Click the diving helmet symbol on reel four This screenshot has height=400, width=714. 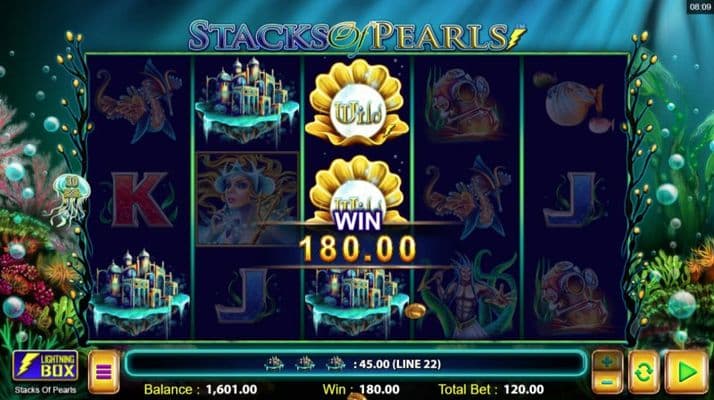pos(465,104)
